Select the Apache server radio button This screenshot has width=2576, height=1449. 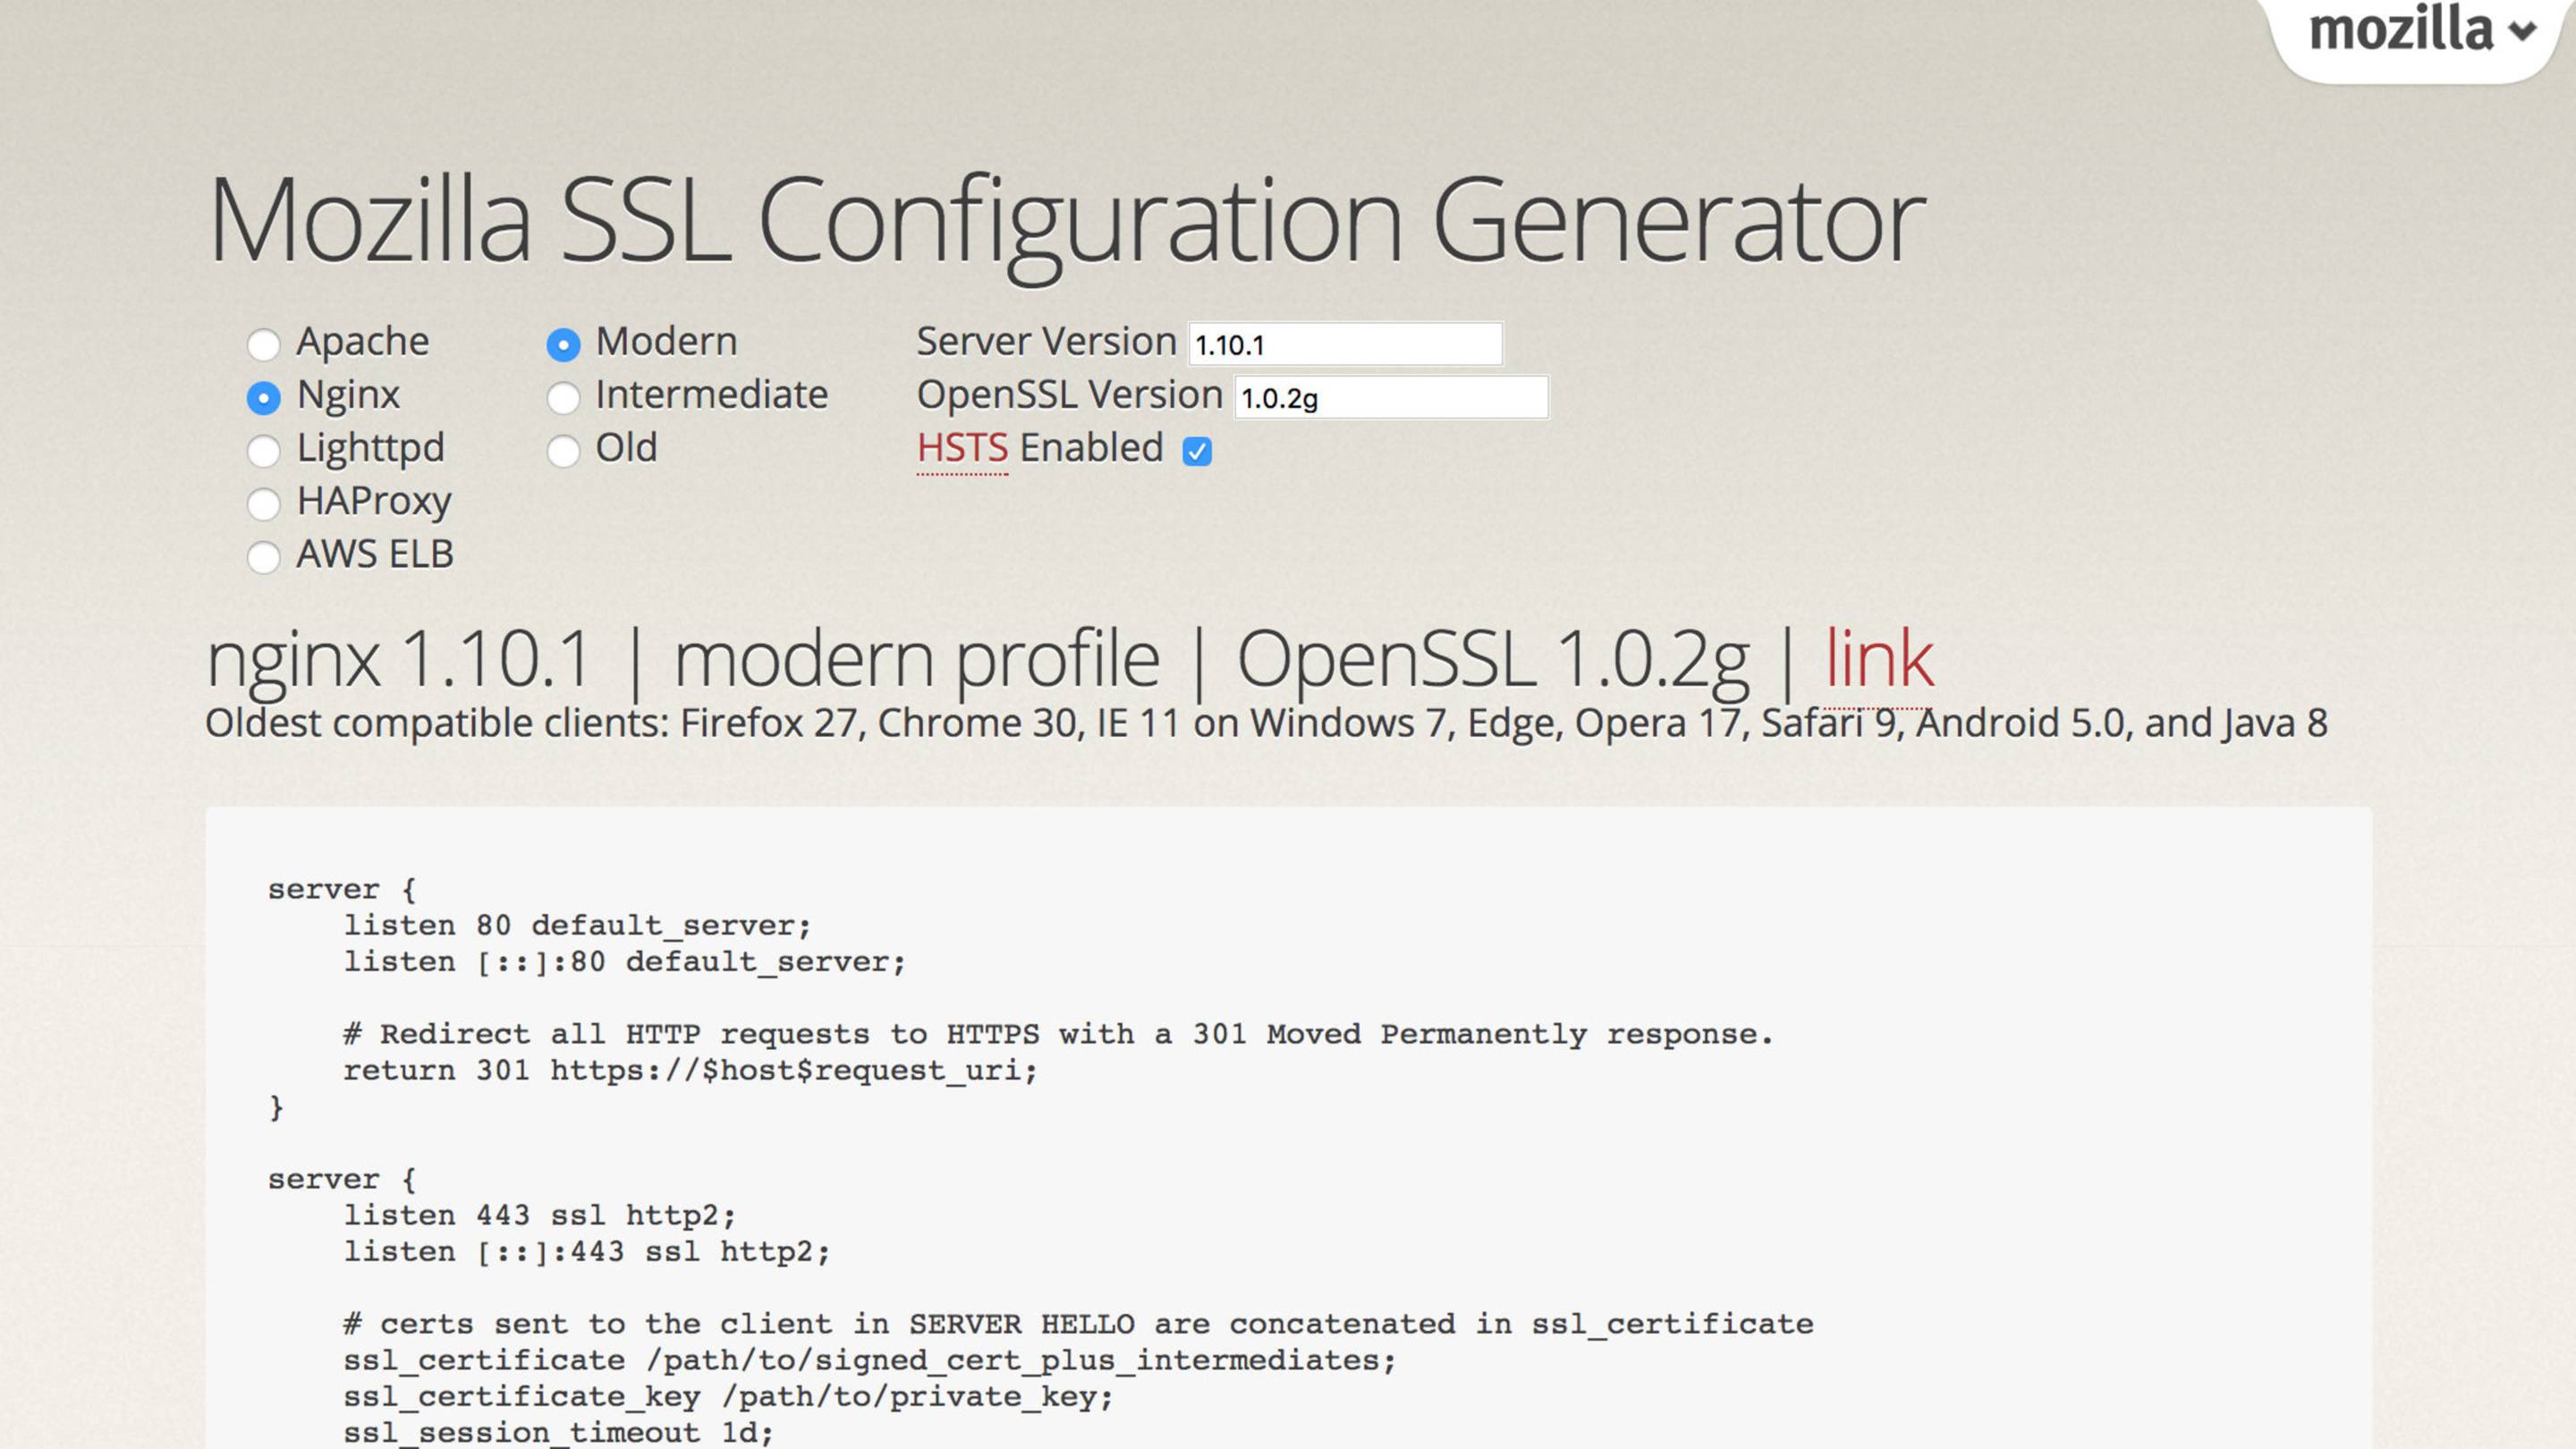coord(263,345)
